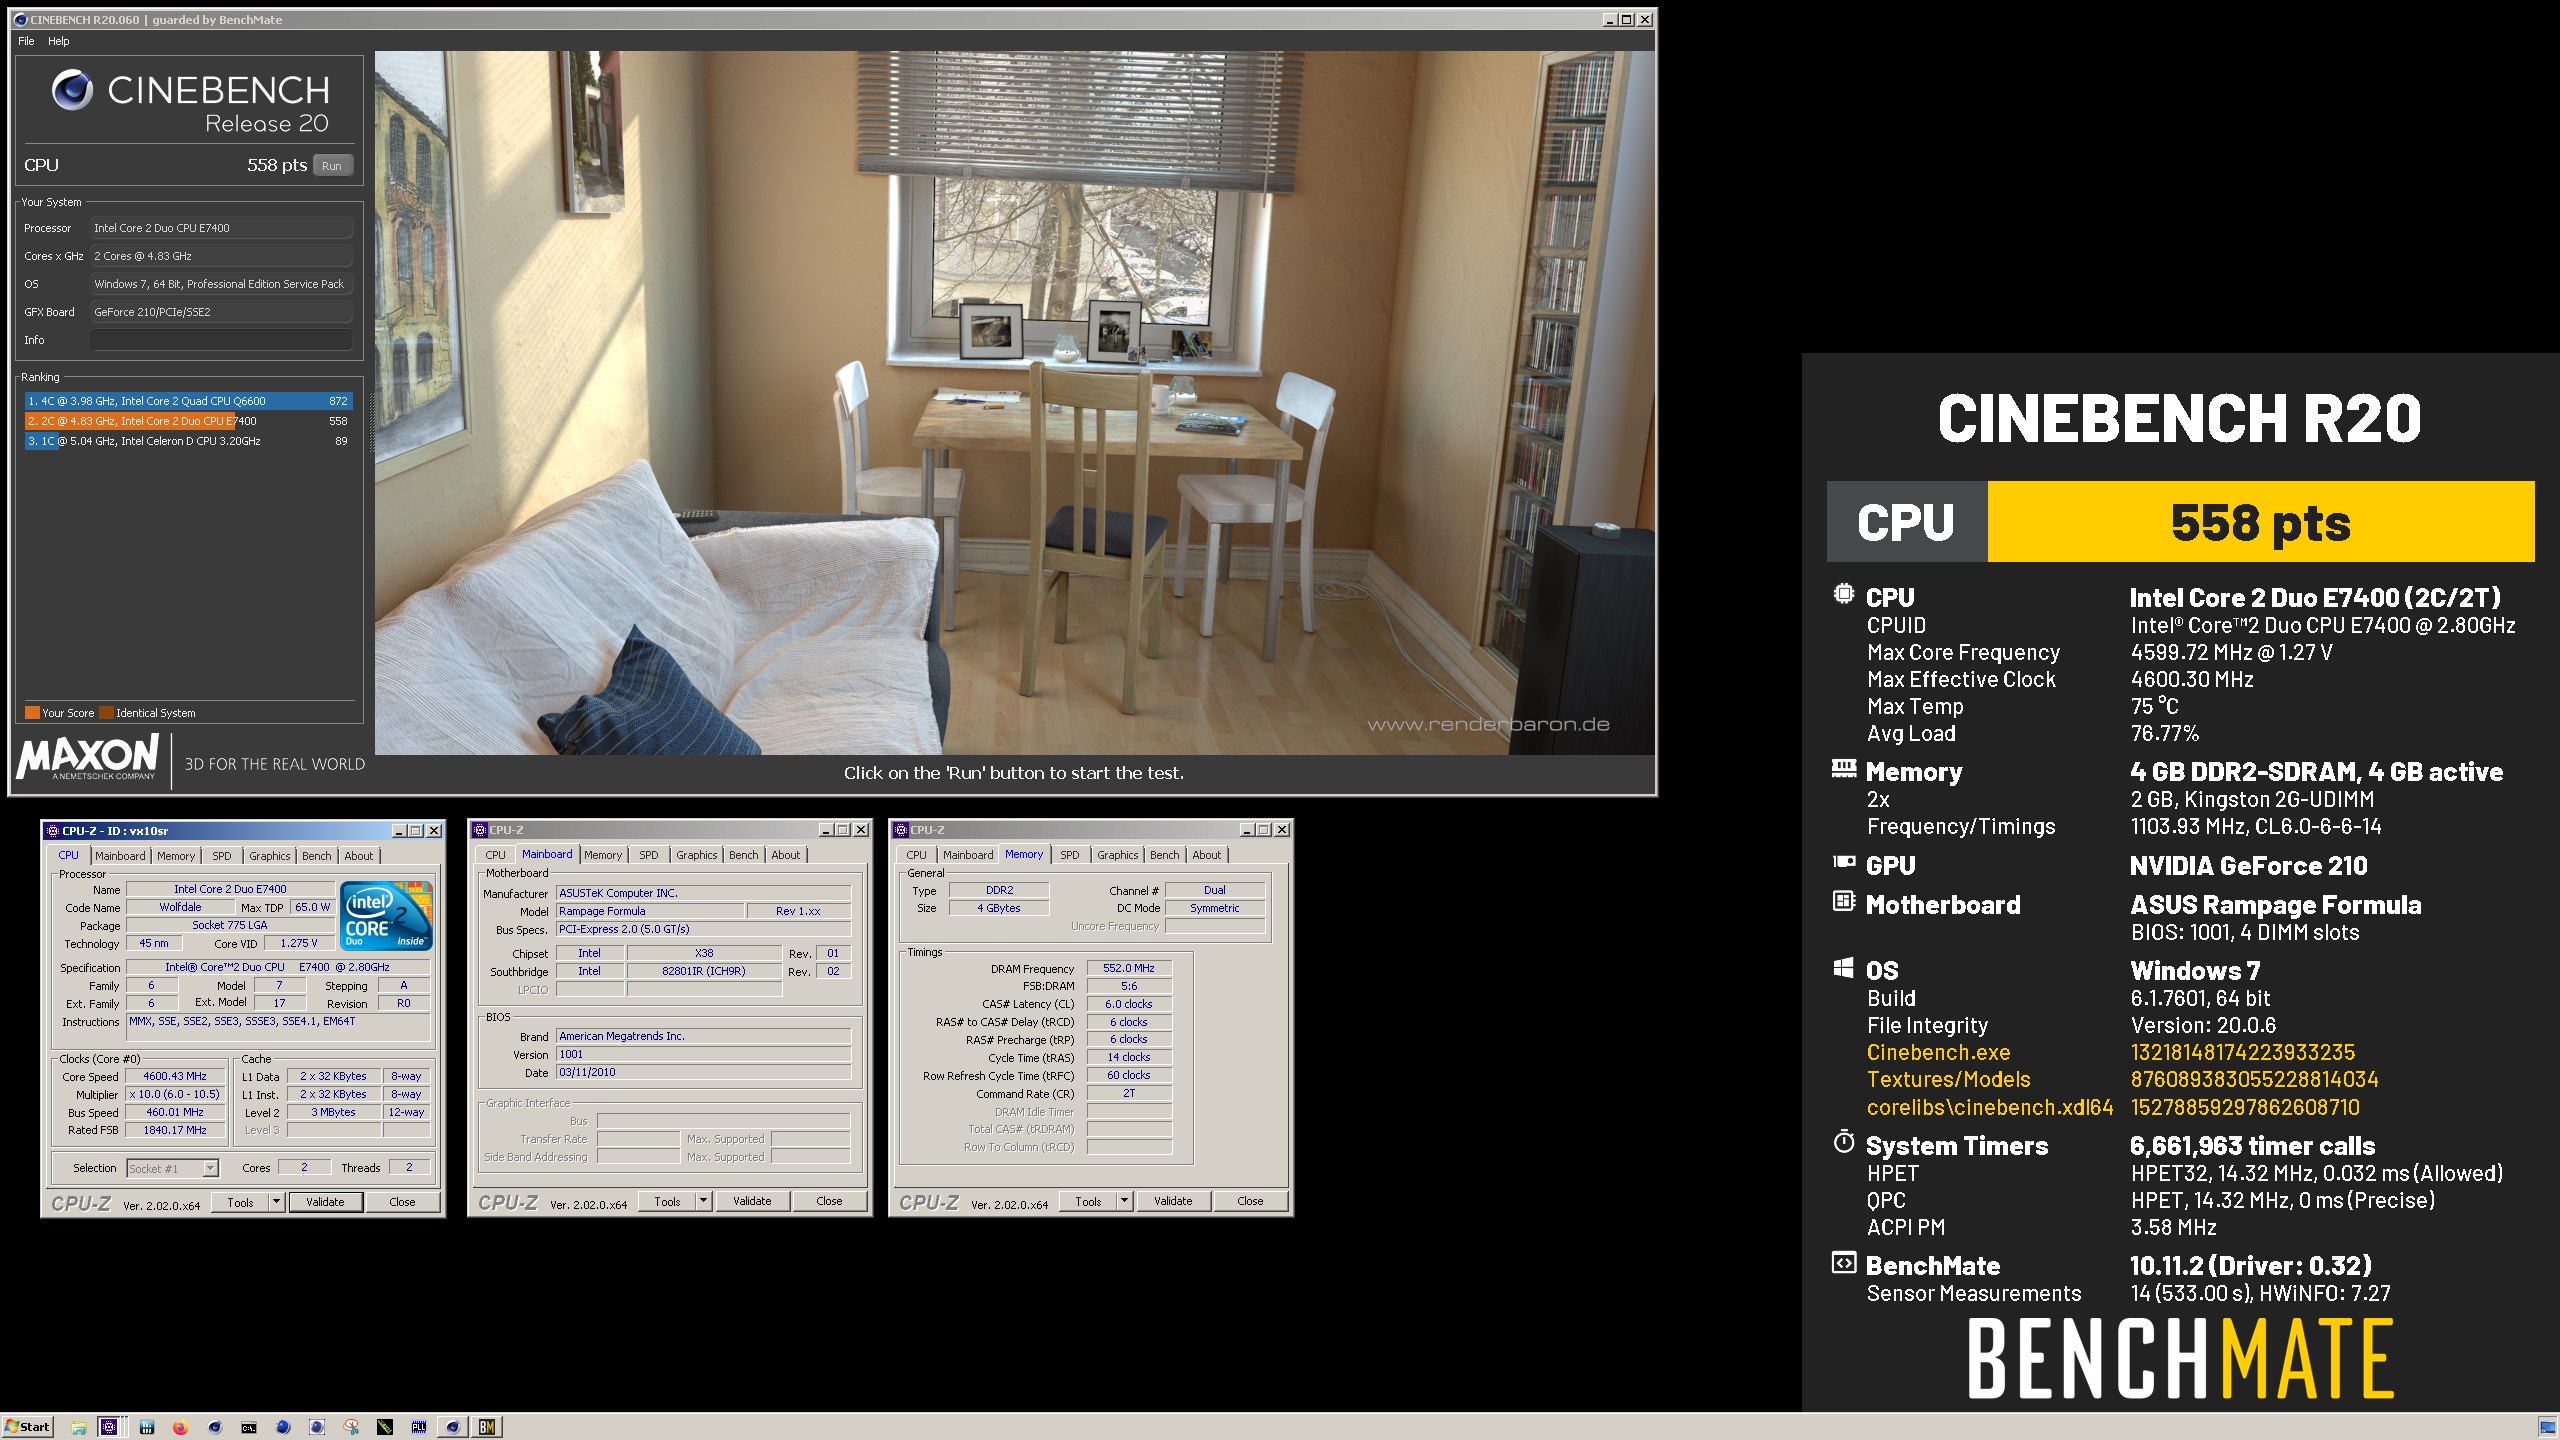The image size is (2560, 1440).
Task: Click the Core Speed value 4600.43 MHz
Action: 175,1076
